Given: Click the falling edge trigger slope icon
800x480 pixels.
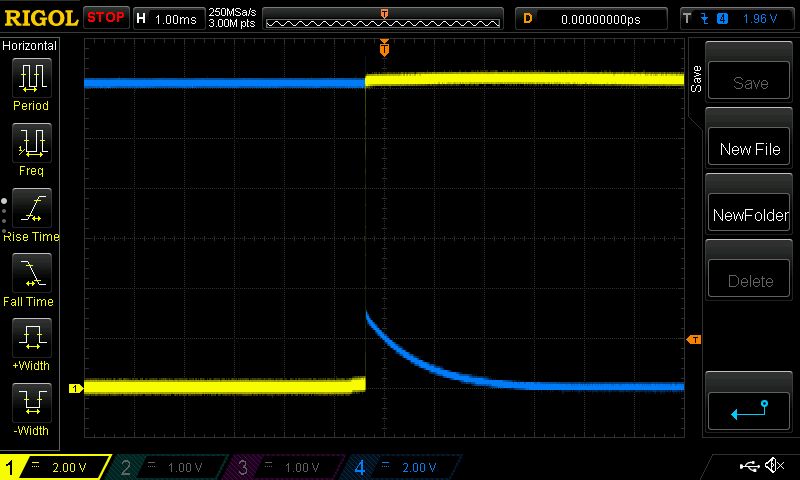Looking at the screenshot, I should point(705,19).
